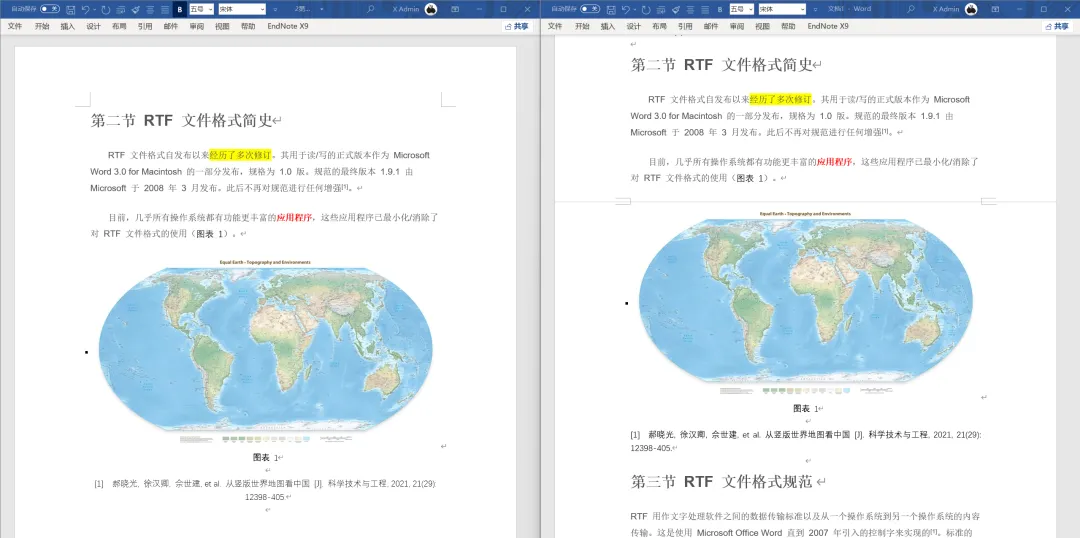
Task: Click the 共享 share button in right window
Action: (1057, 26)
